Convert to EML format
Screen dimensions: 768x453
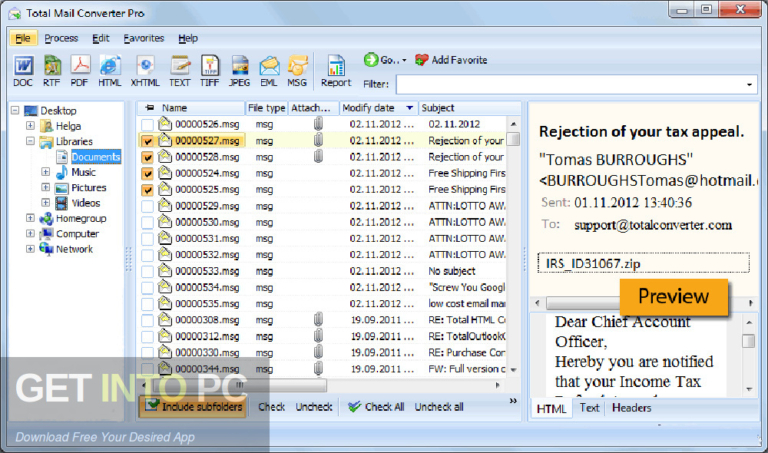point(269,71)
